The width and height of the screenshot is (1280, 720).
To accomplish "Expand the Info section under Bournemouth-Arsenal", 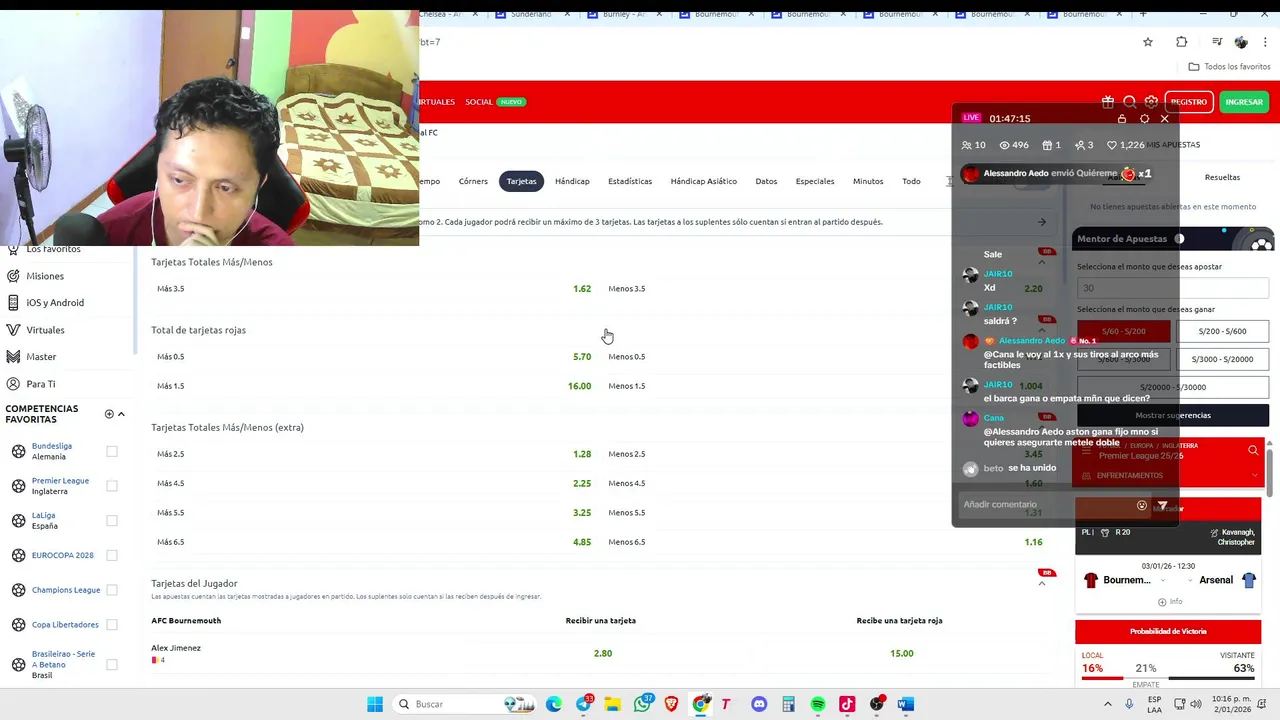I will coord(1169,602).
